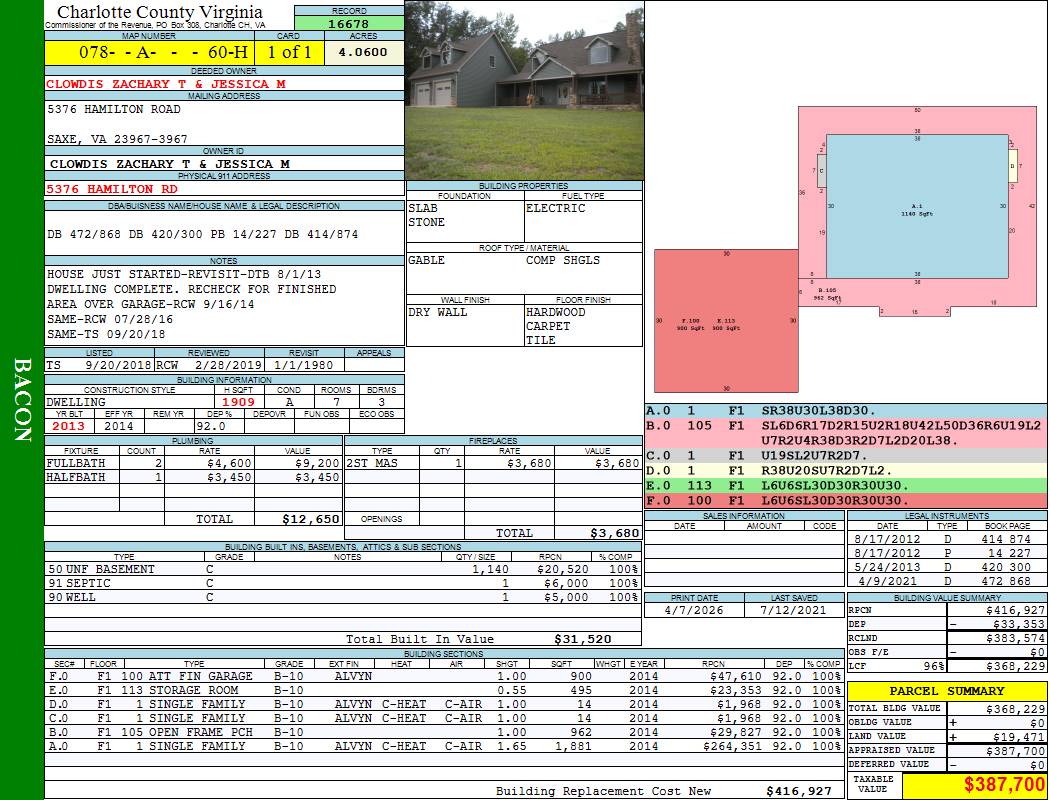Click the H SQFT value 1909
This screenshot has height=800, width=1050.
[x=238, y=402]
